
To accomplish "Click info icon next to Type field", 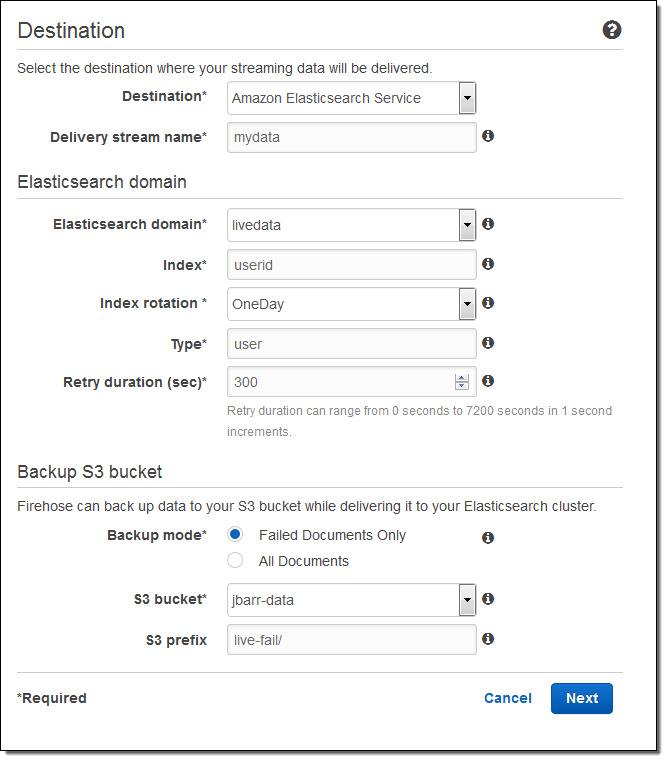I will (488, 342).
